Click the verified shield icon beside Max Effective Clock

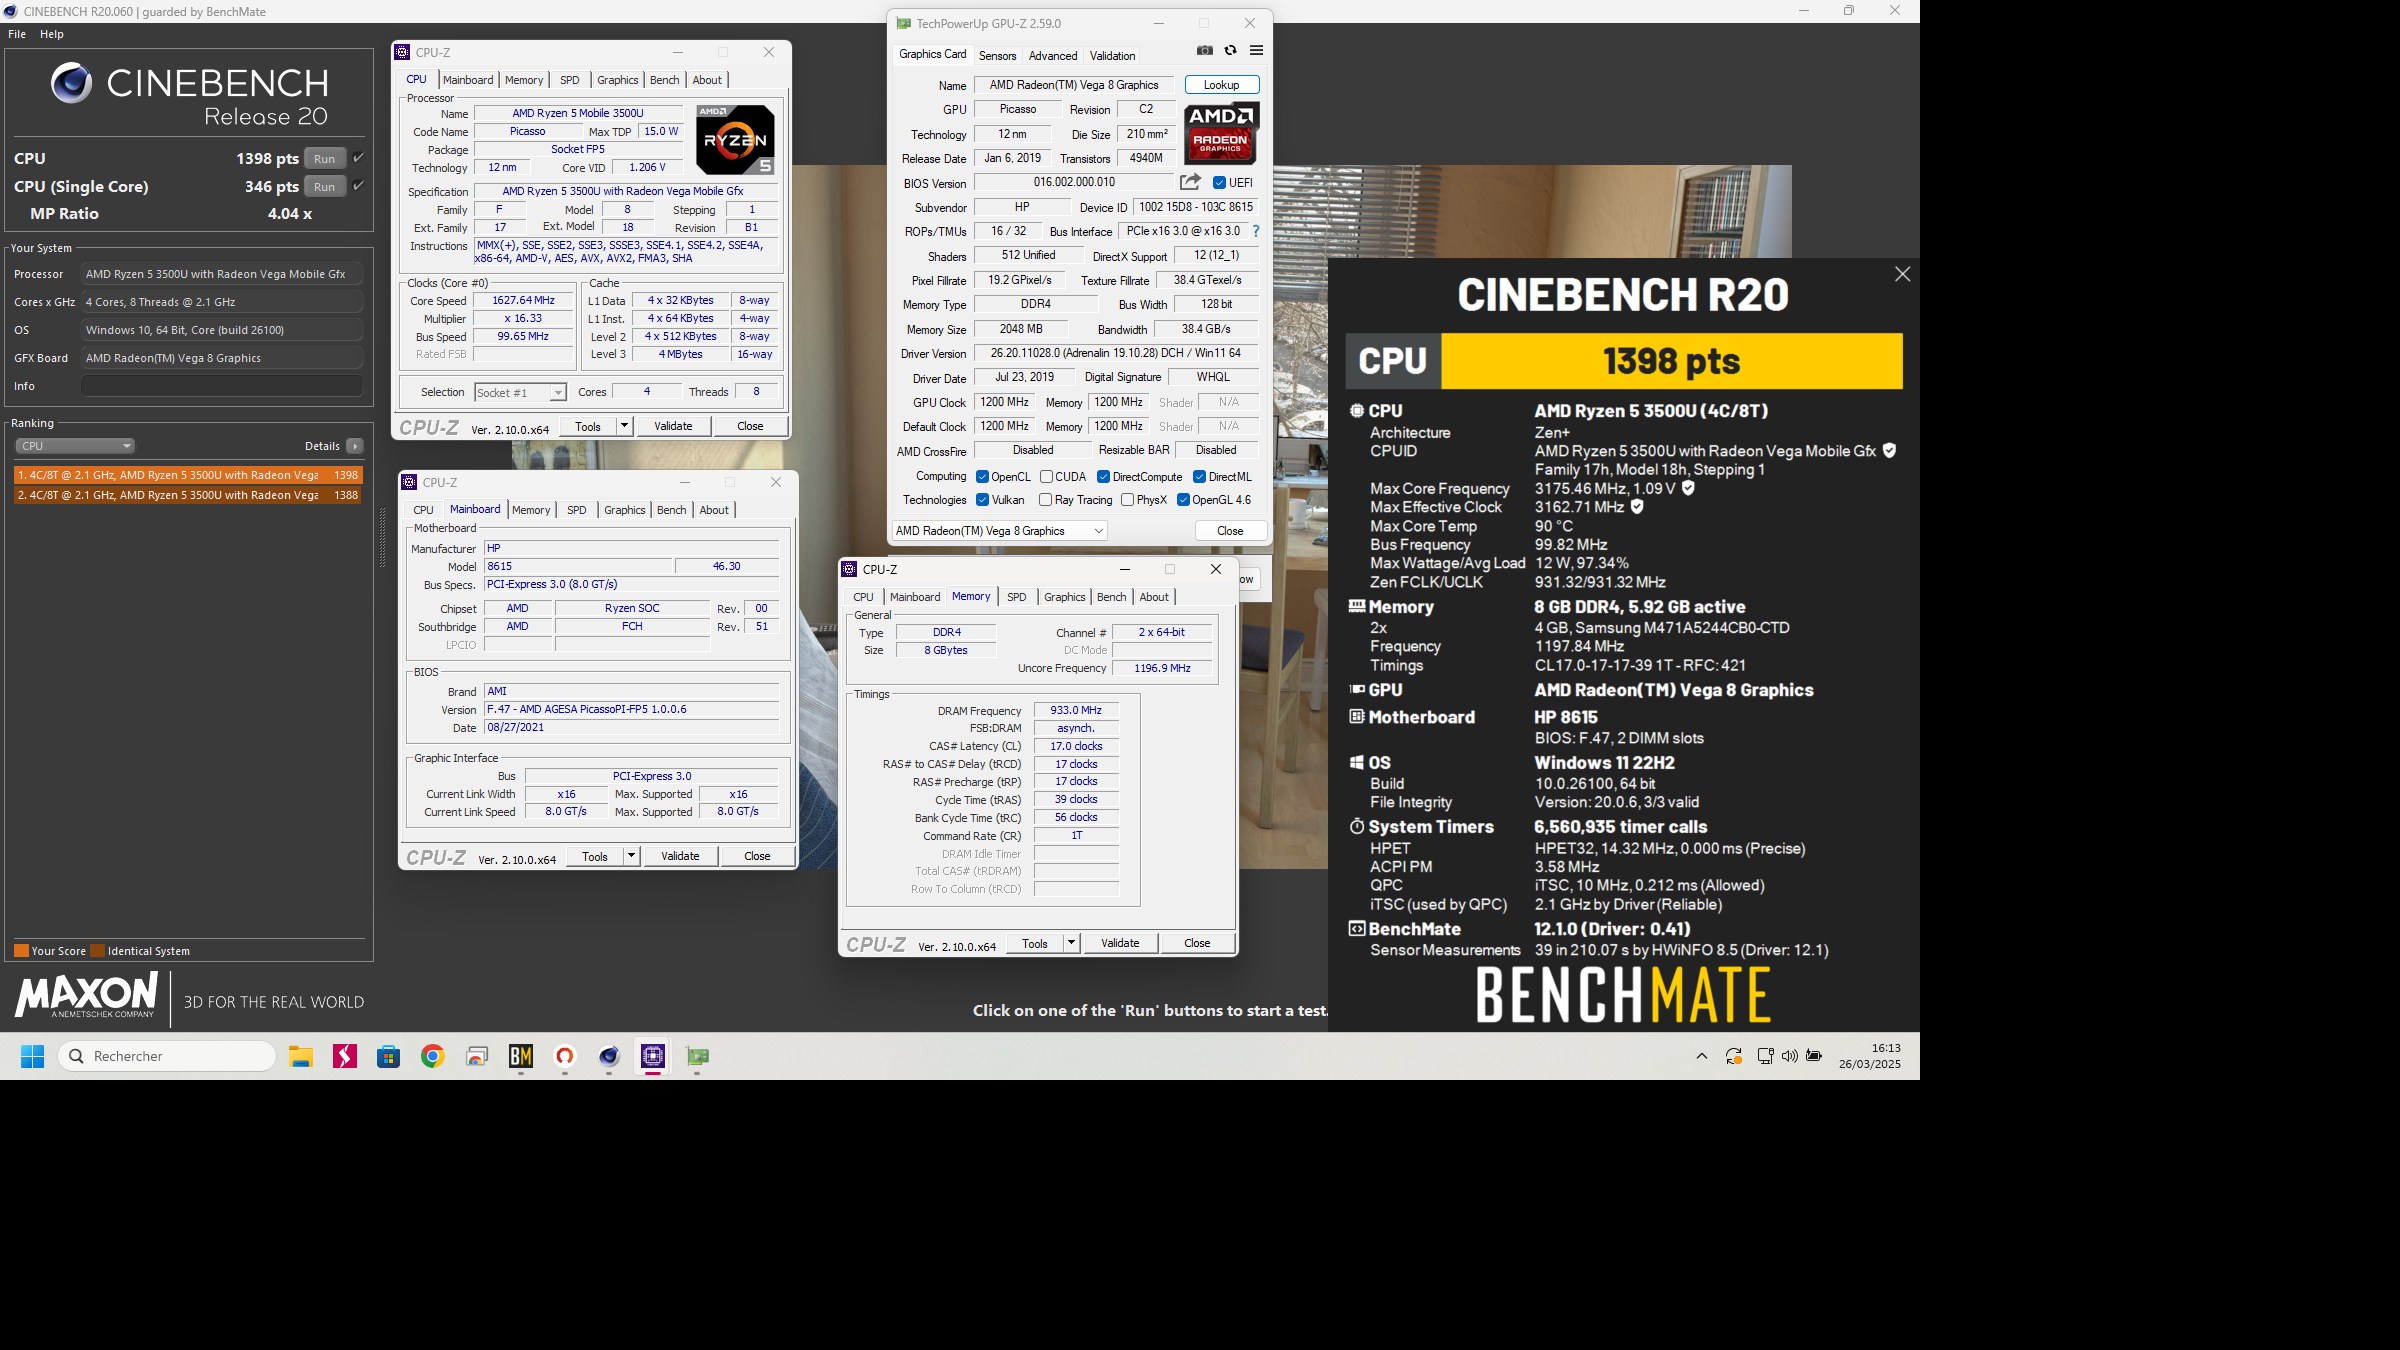pos(1637,507)
